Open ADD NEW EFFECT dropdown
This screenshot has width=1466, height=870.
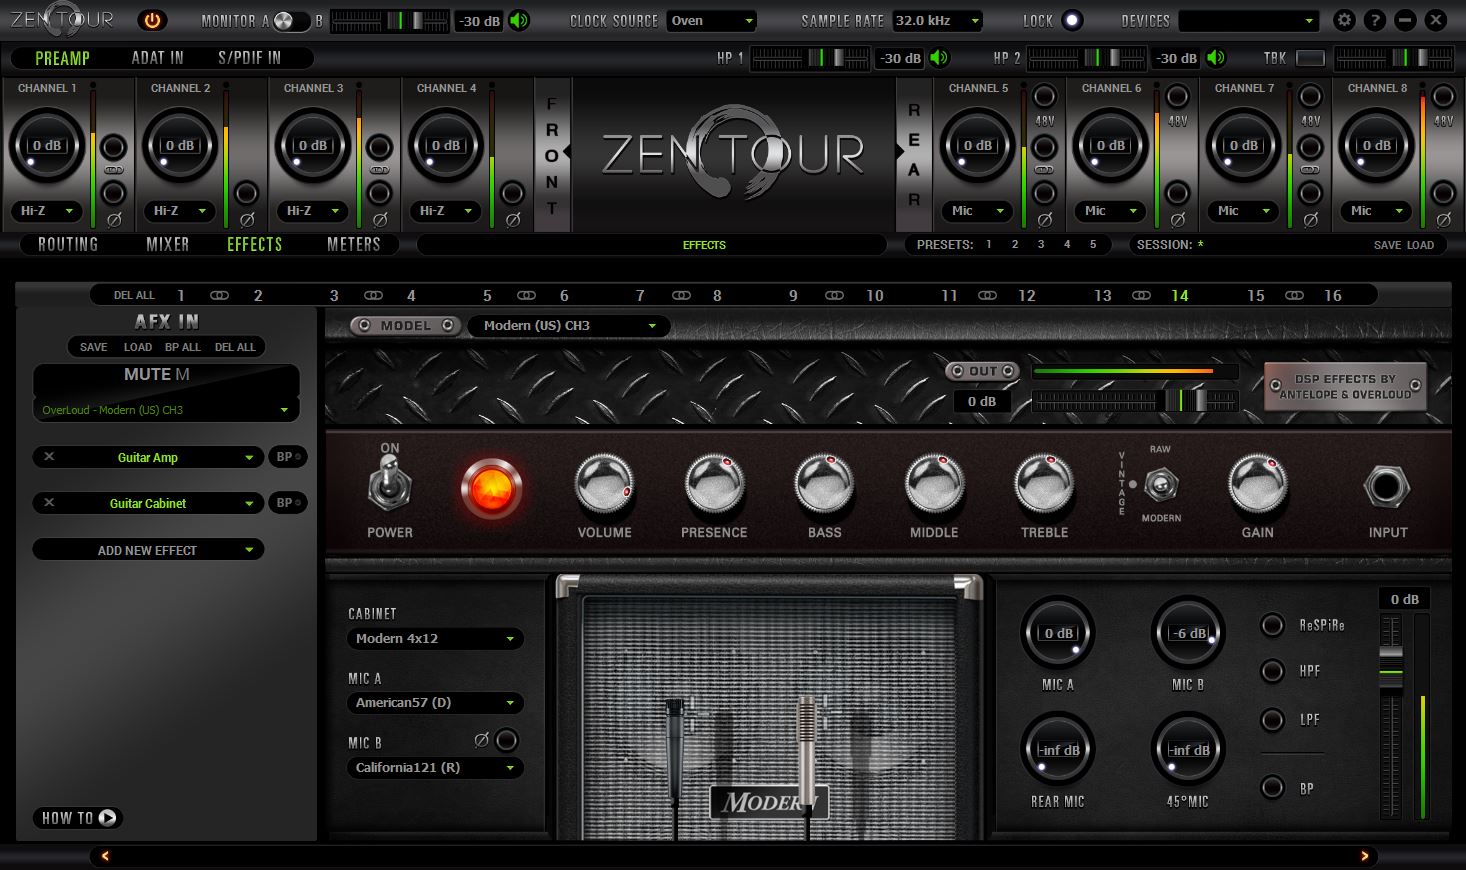(x=148, y=550)
